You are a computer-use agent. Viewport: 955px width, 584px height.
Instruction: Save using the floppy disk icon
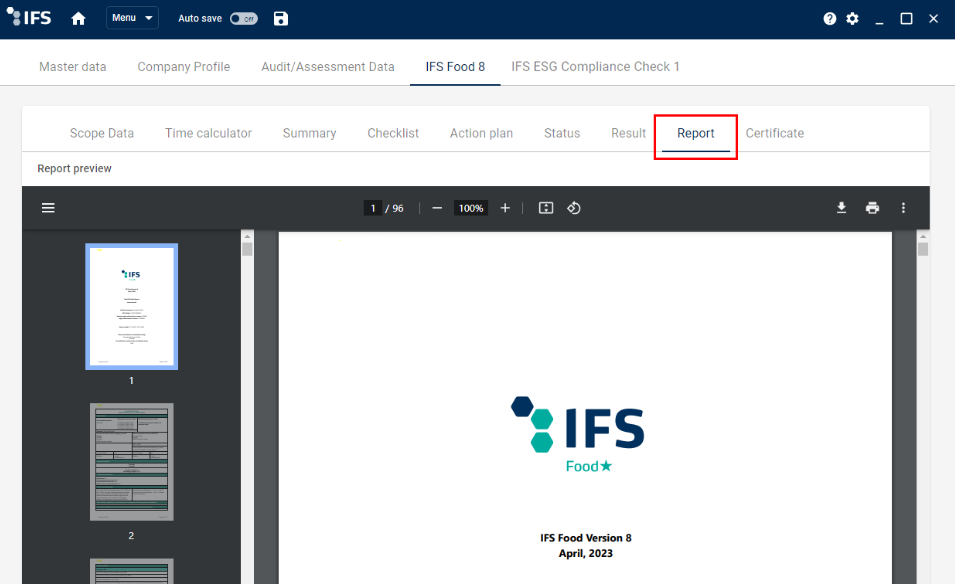tap(281, 19)
